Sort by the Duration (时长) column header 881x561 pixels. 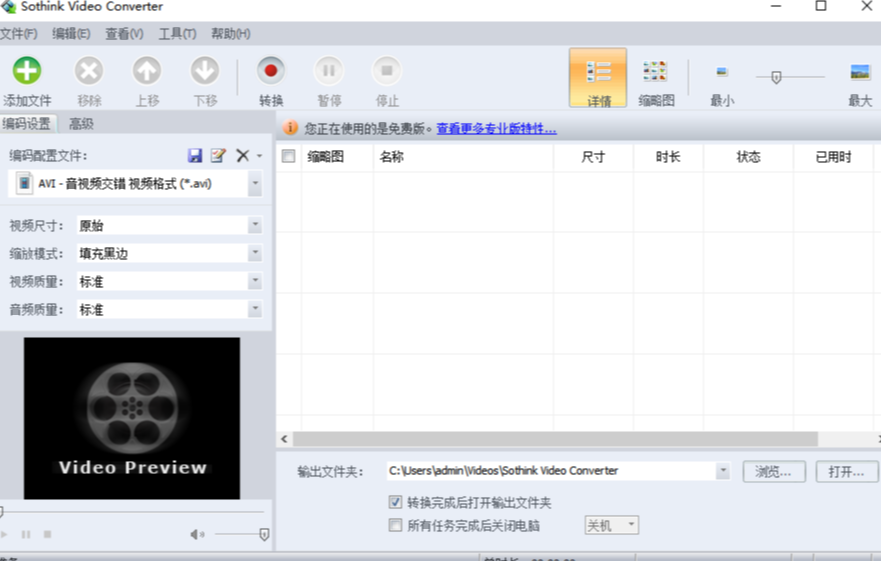668,156
